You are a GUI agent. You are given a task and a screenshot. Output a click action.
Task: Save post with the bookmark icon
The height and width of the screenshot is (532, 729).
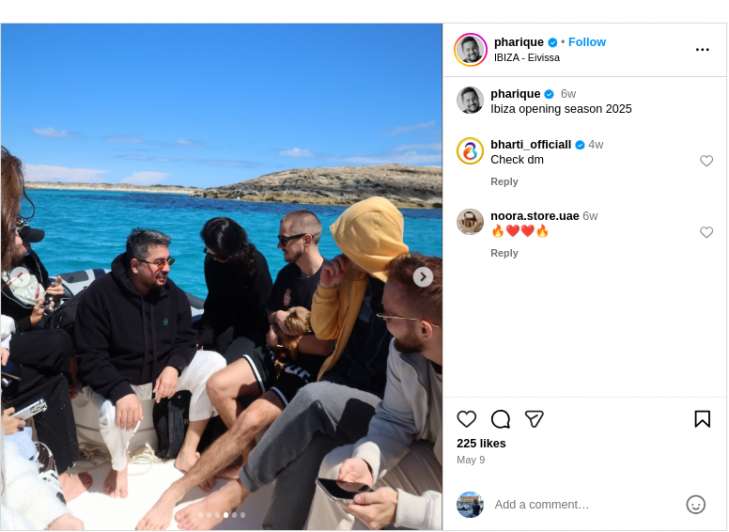[x=702, y=419]
